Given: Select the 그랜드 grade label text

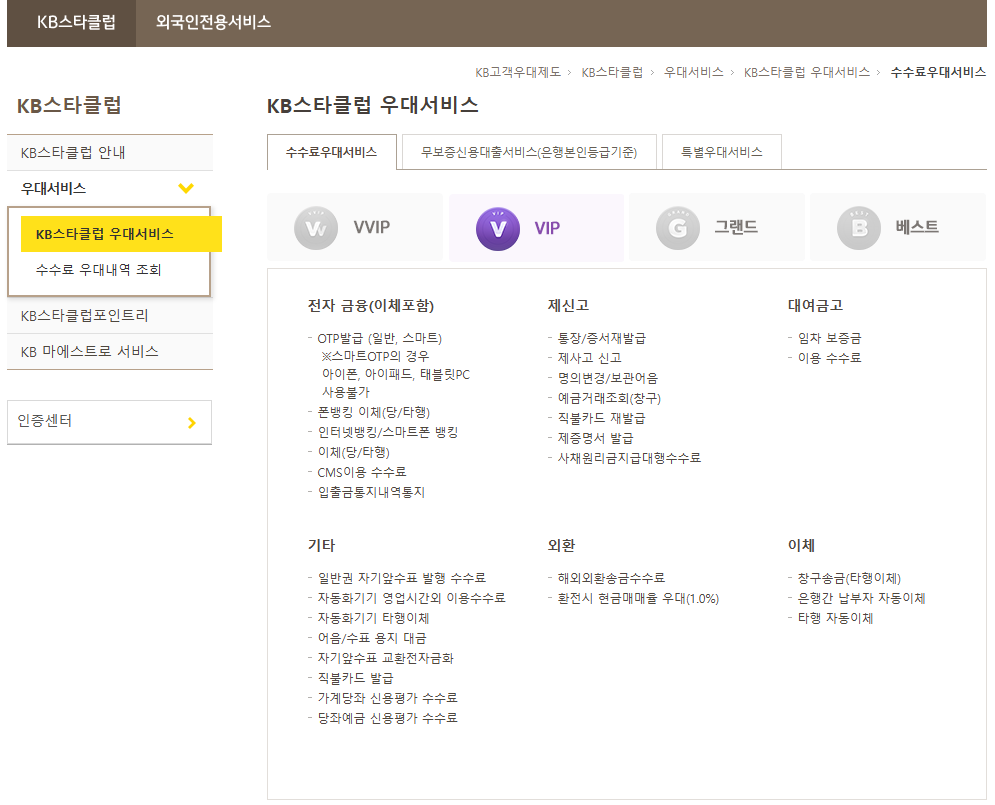Looking at the screenshot, I should (x=736, y=227).
